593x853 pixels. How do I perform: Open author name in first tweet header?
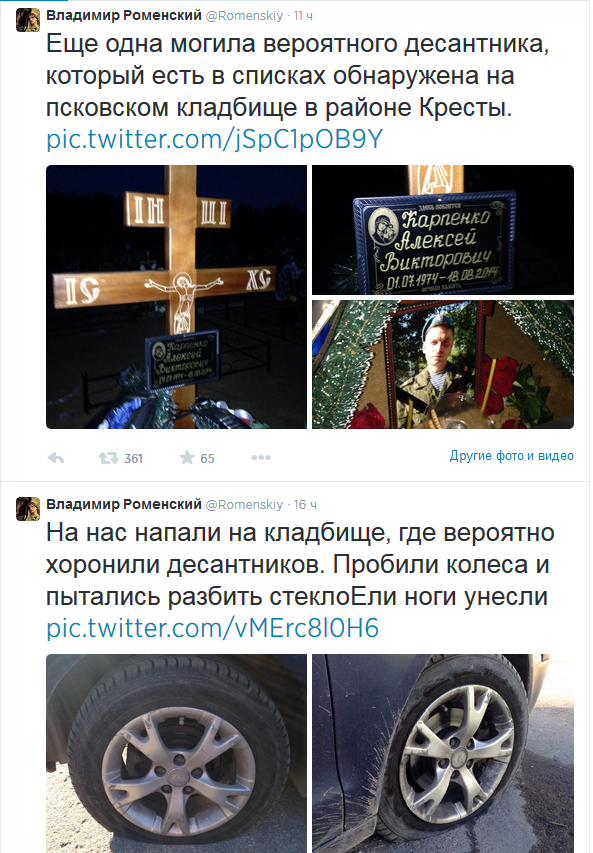click(x=124, y=15)
